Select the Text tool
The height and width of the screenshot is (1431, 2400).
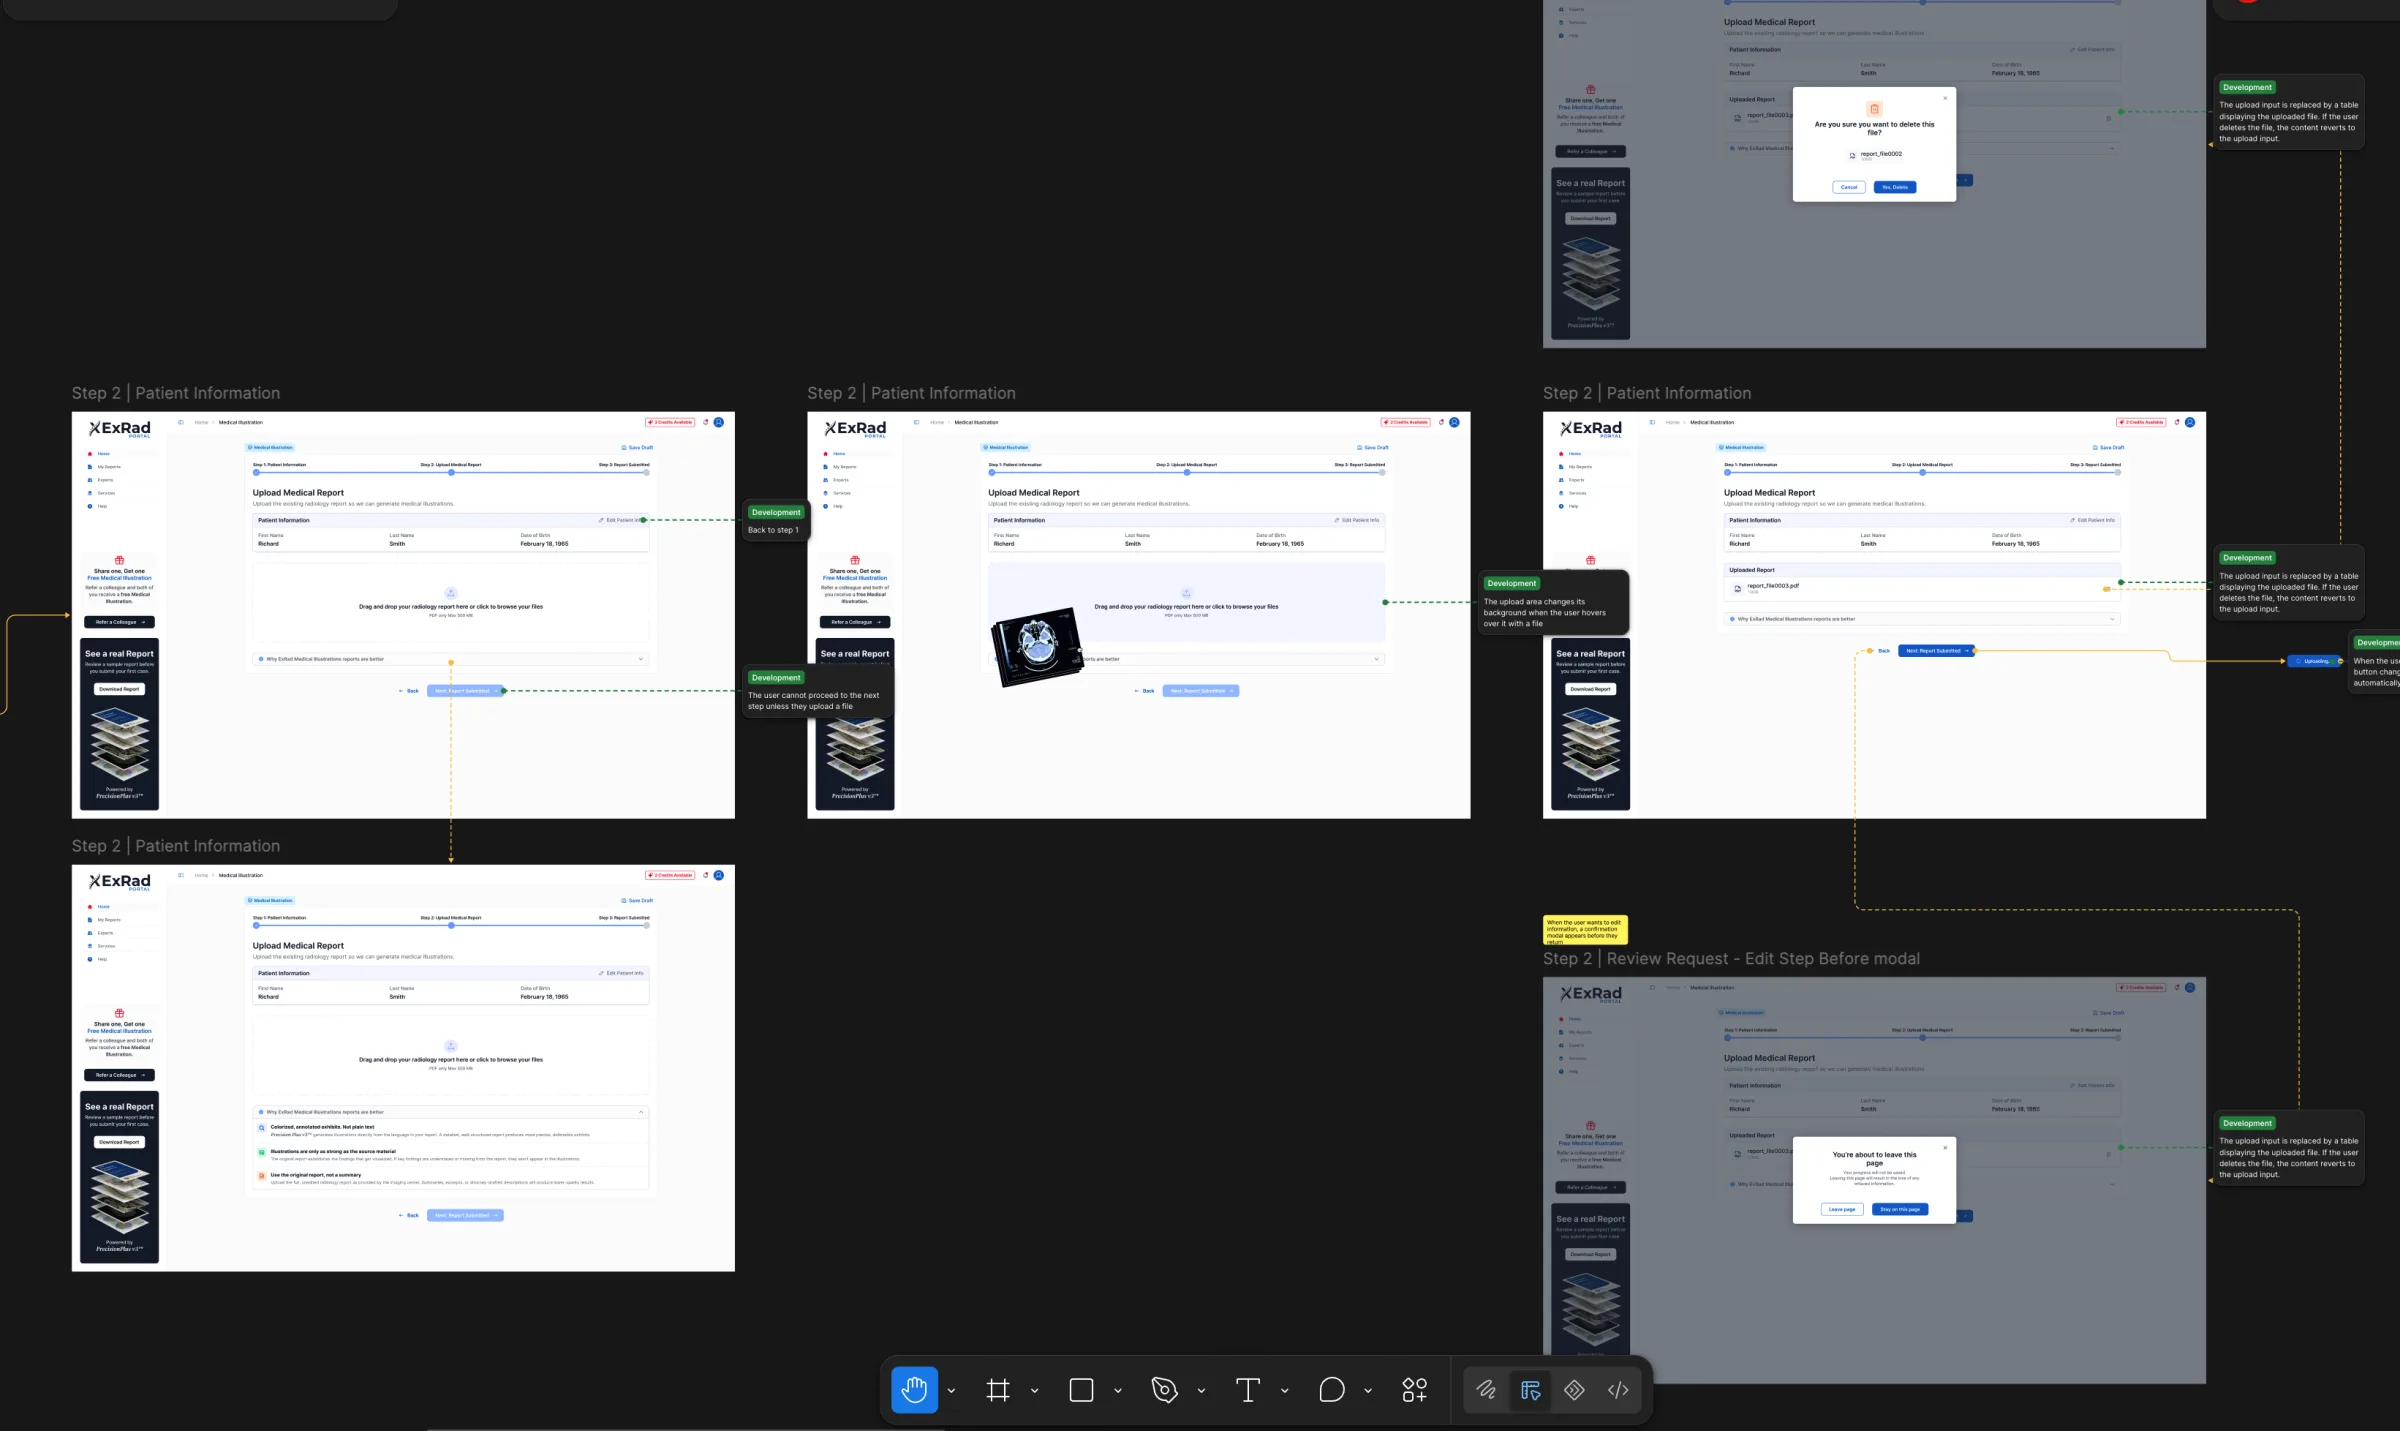click(x=1248, y=1390)
